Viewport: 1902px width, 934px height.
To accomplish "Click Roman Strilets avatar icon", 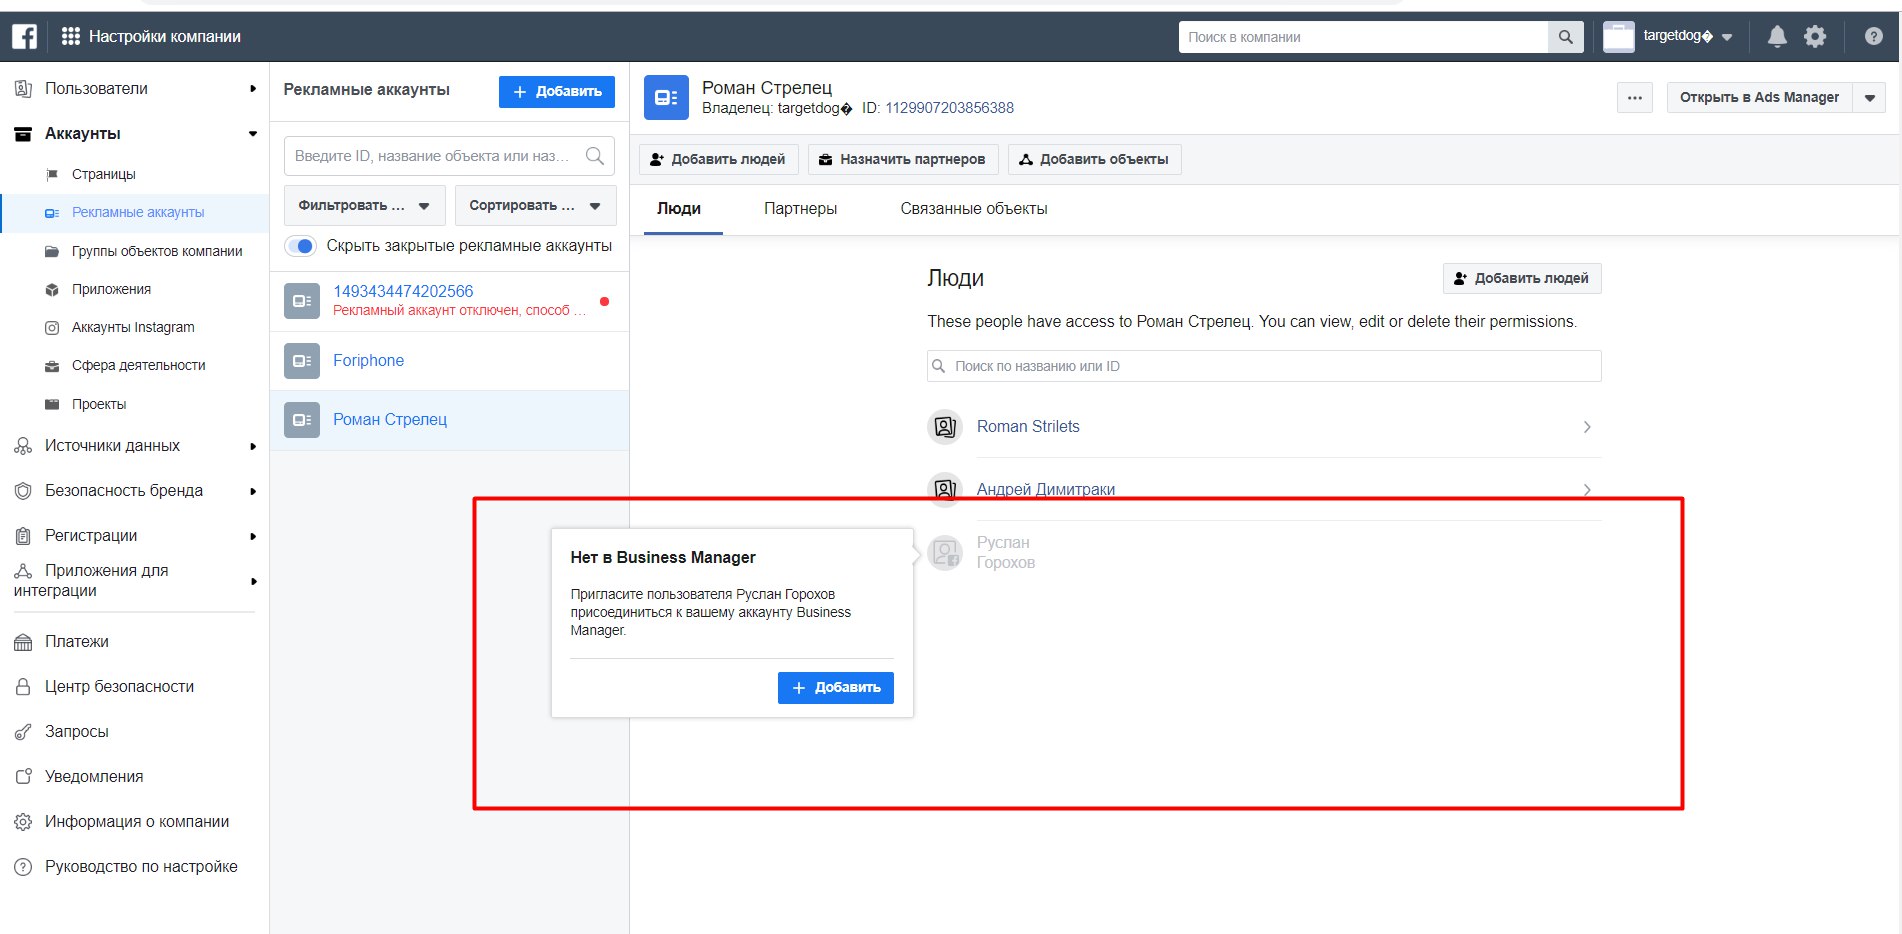I will (x=945, y=427).
